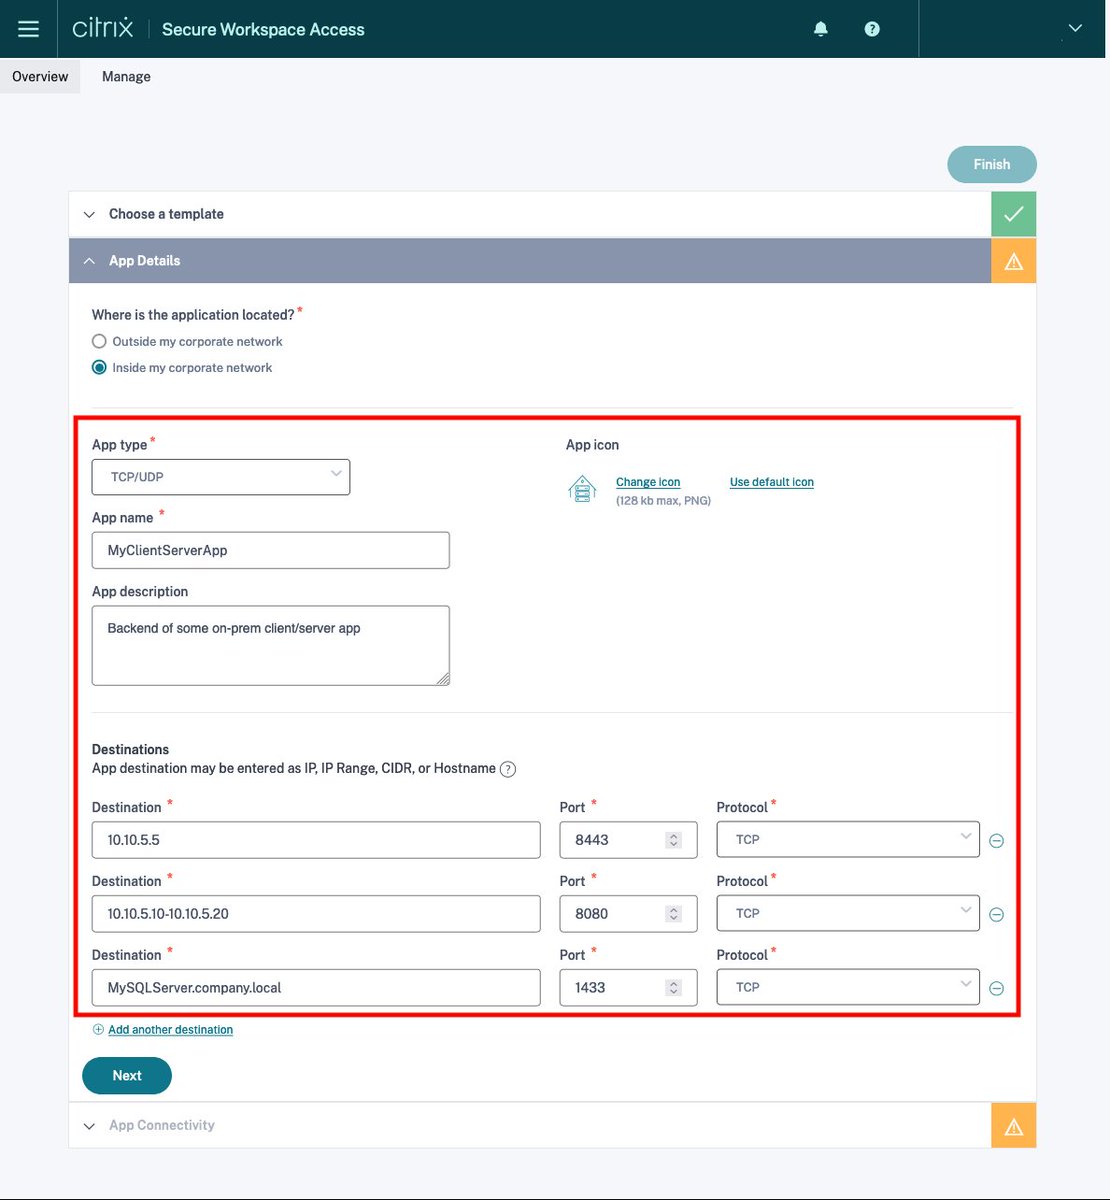This screenshot has height=1200, width=1110.
Task: Click the Citrix logo
Action: 102,28
